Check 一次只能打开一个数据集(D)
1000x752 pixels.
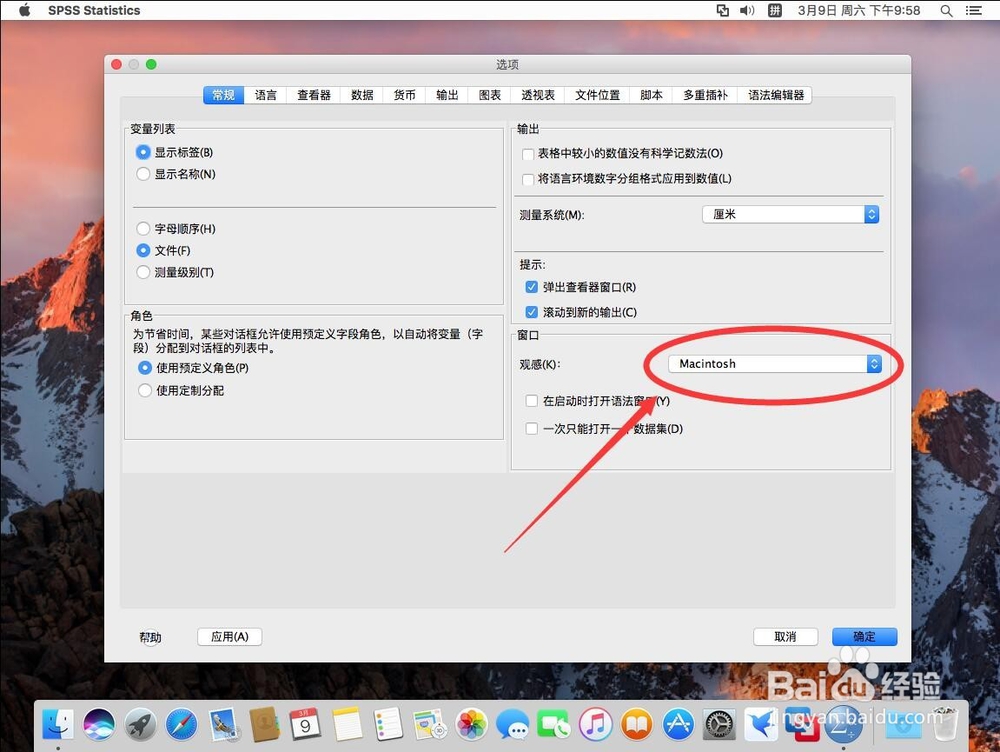tap(531, 428)
